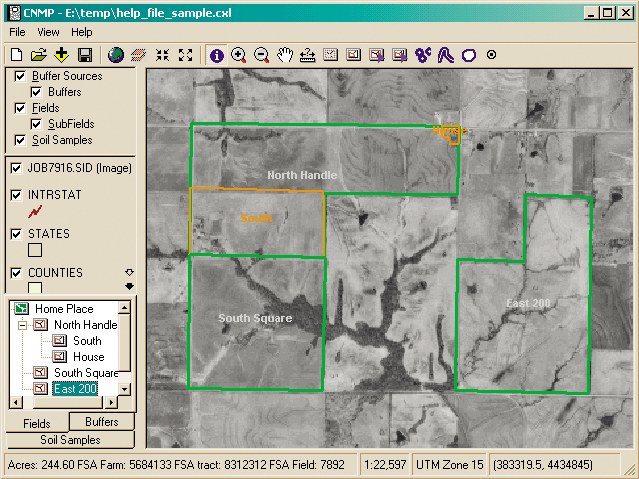Viewport: 639px width, 479px height.
Task: Collapse the North Handle tree node
Action: pos(22,325)
